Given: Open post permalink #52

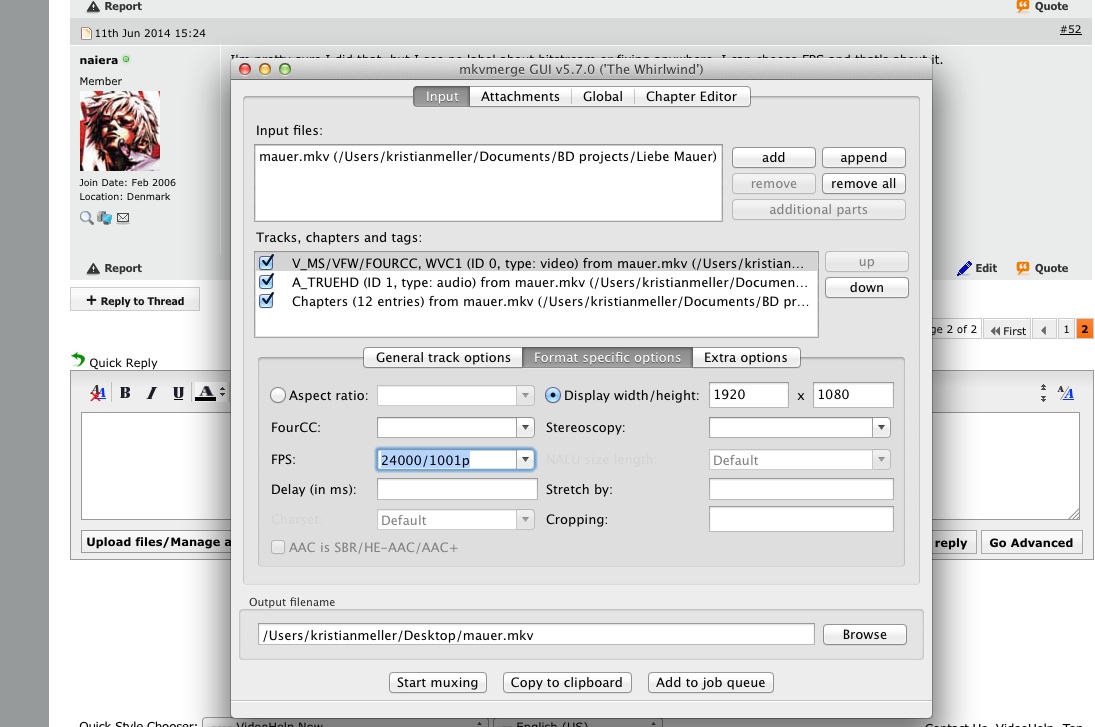Looking at the screenshot, I should [x=1071, y=29].
